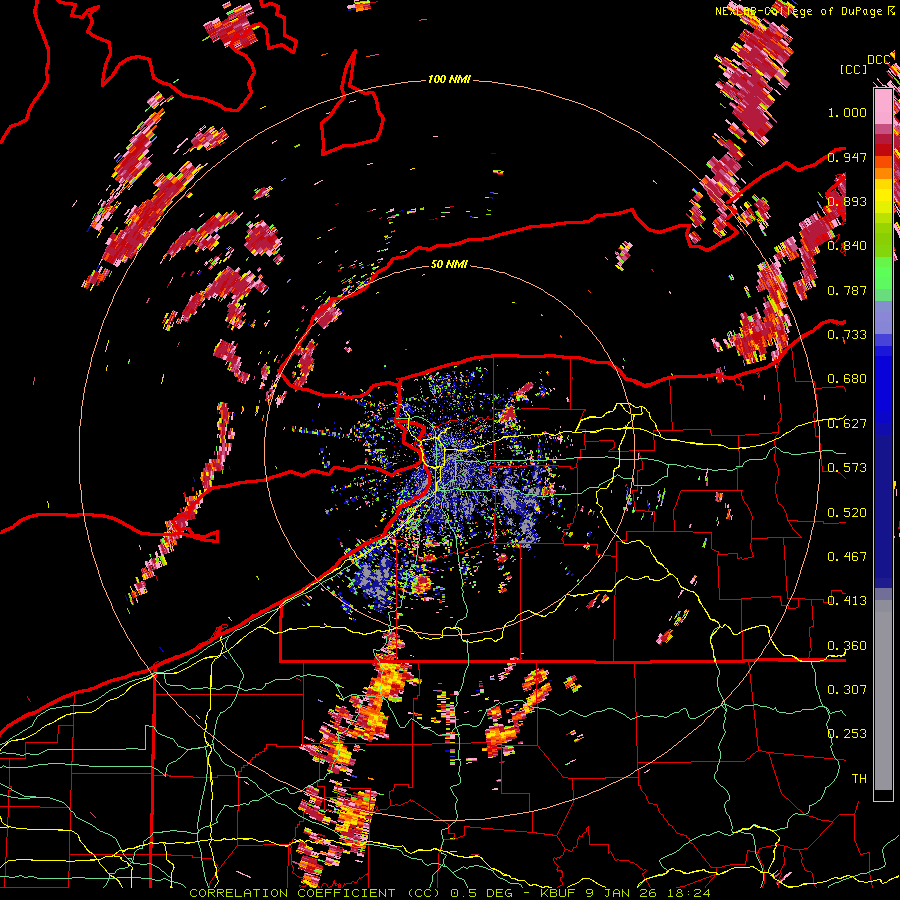
Task: Select the 0.947 legend value
Action: click(847, 157)
